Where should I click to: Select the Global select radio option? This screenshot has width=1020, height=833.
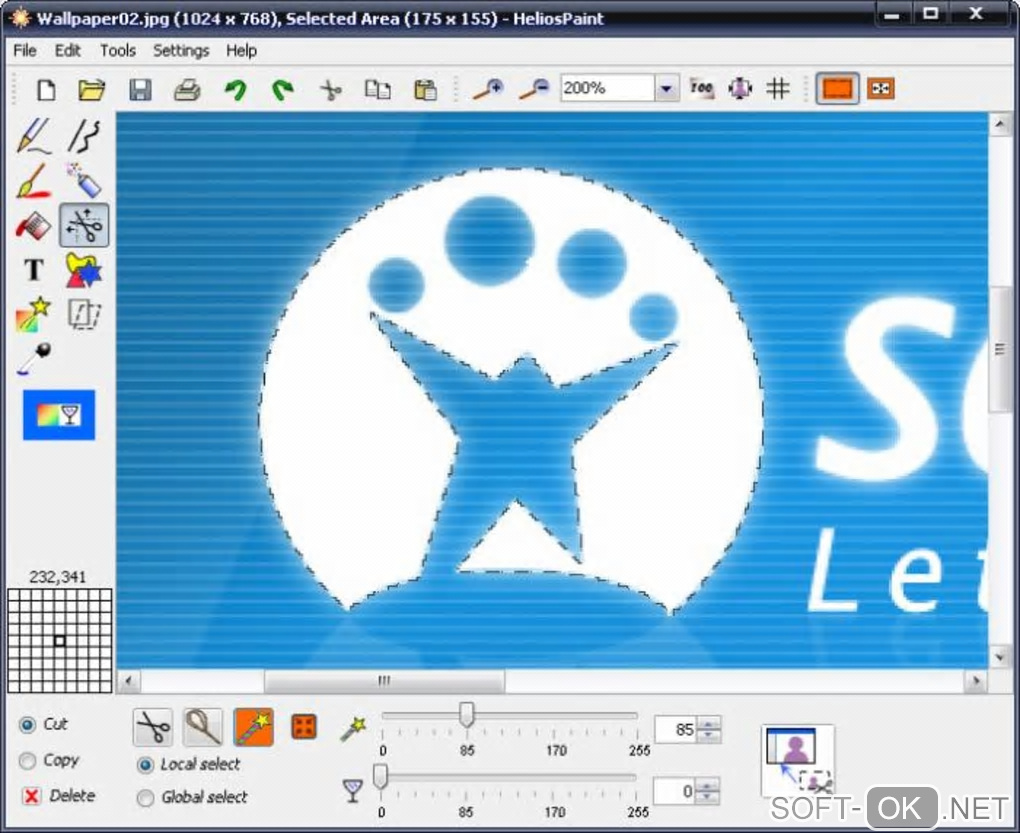coord(146,797)
